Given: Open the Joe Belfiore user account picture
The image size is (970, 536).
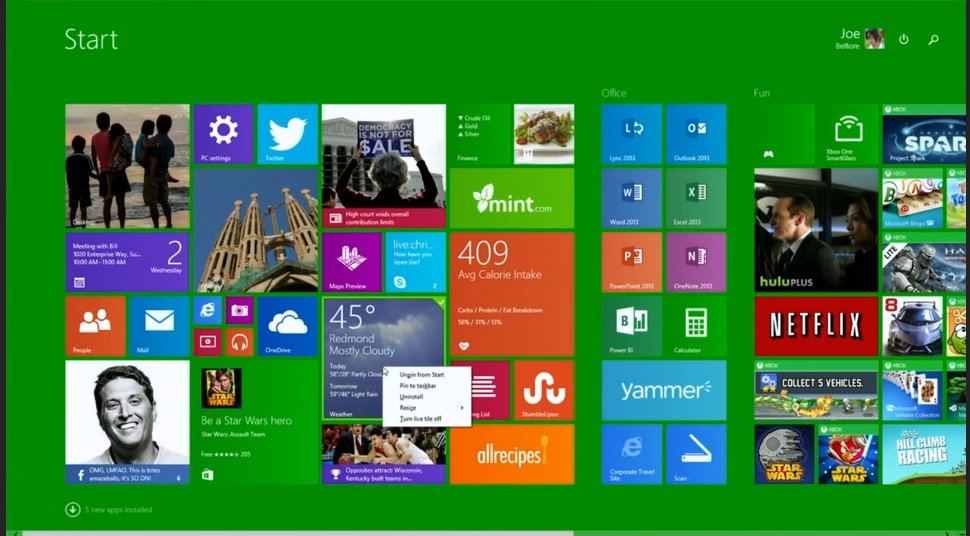Looking at the screenshot, I should (874, 38).
